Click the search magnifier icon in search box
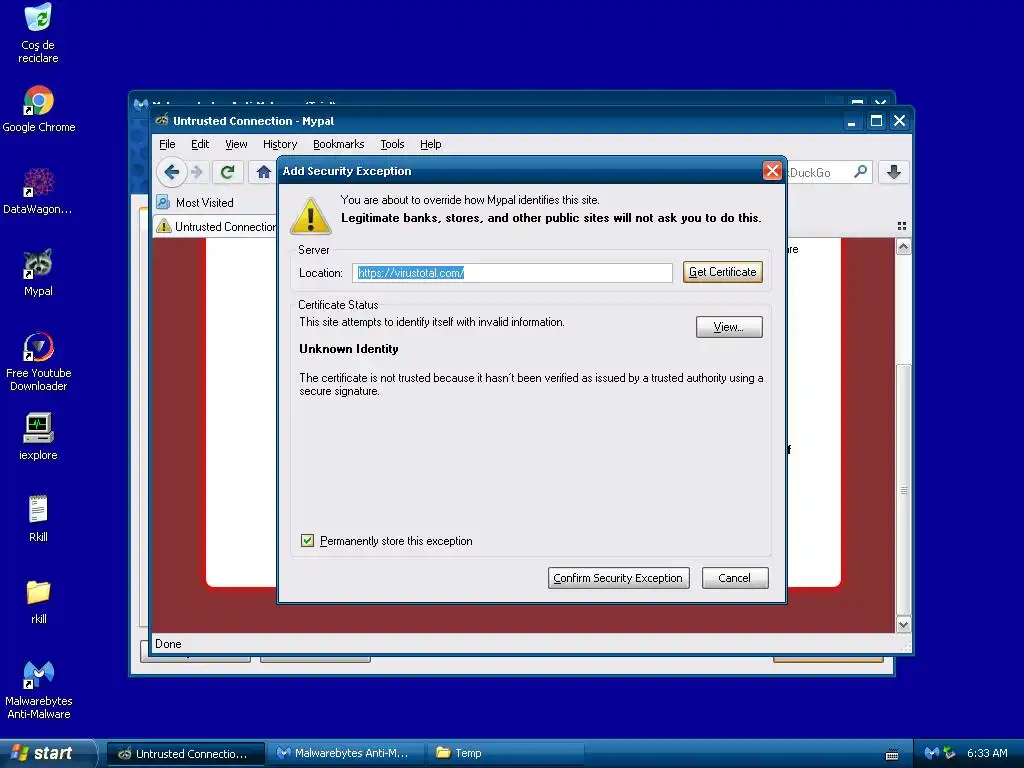The height and width of the screenshot is (768, 1024). tap(861, 172)
